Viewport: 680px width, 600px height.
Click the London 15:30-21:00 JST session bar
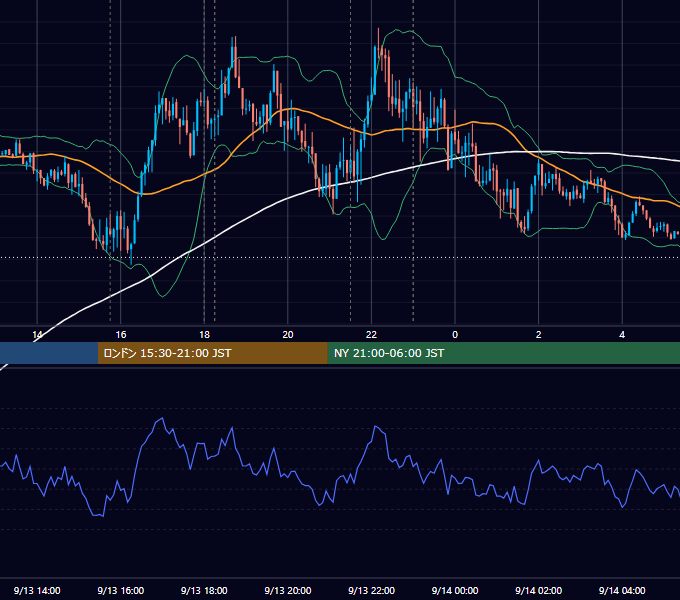(212, 353)
